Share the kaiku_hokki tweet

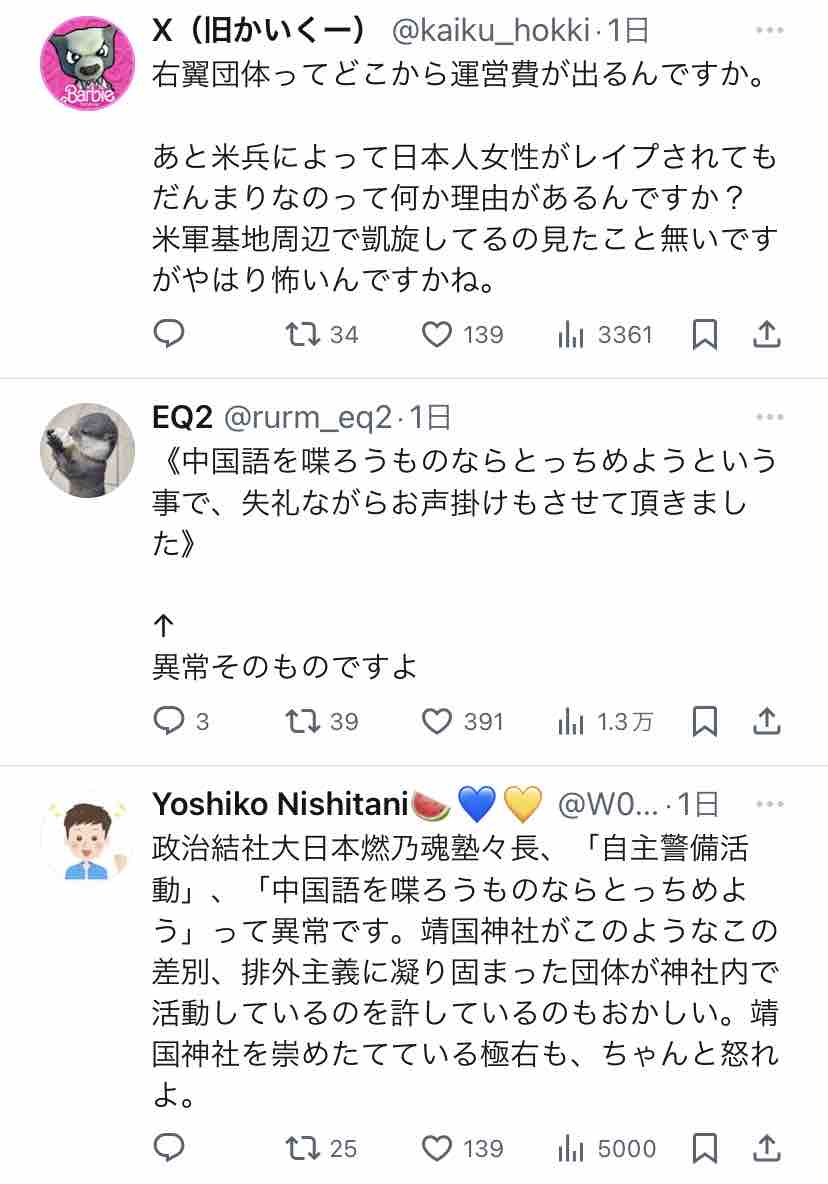click(766, 334)
